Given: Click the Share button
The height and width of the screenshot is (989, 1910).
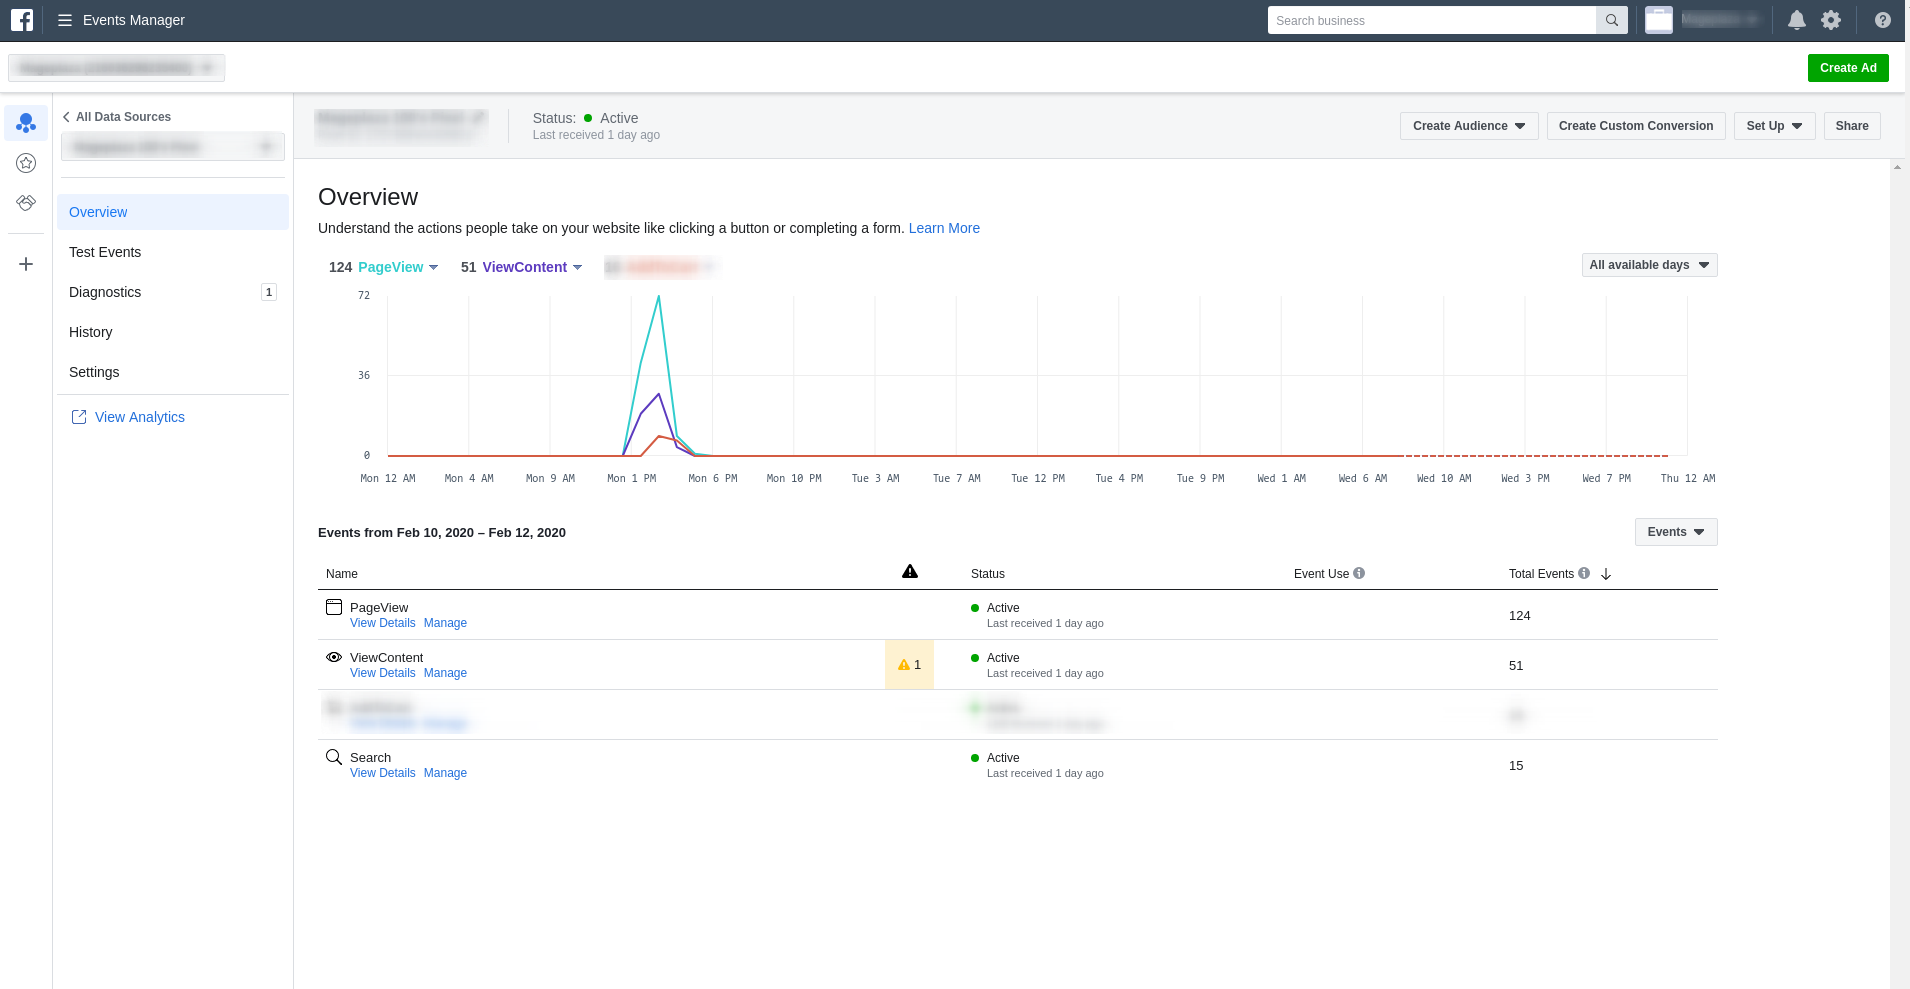Looking at the screenshot, I should [1852, 126].
